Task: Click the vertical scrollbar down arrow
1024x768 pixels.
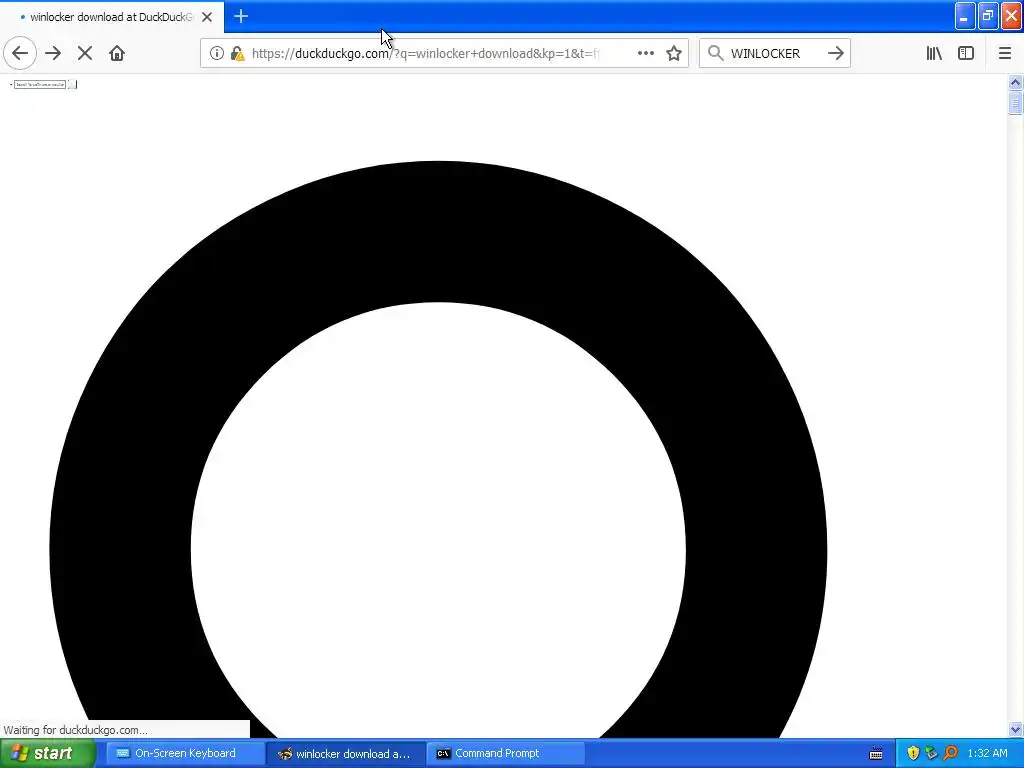Action: coord(1015,729)
